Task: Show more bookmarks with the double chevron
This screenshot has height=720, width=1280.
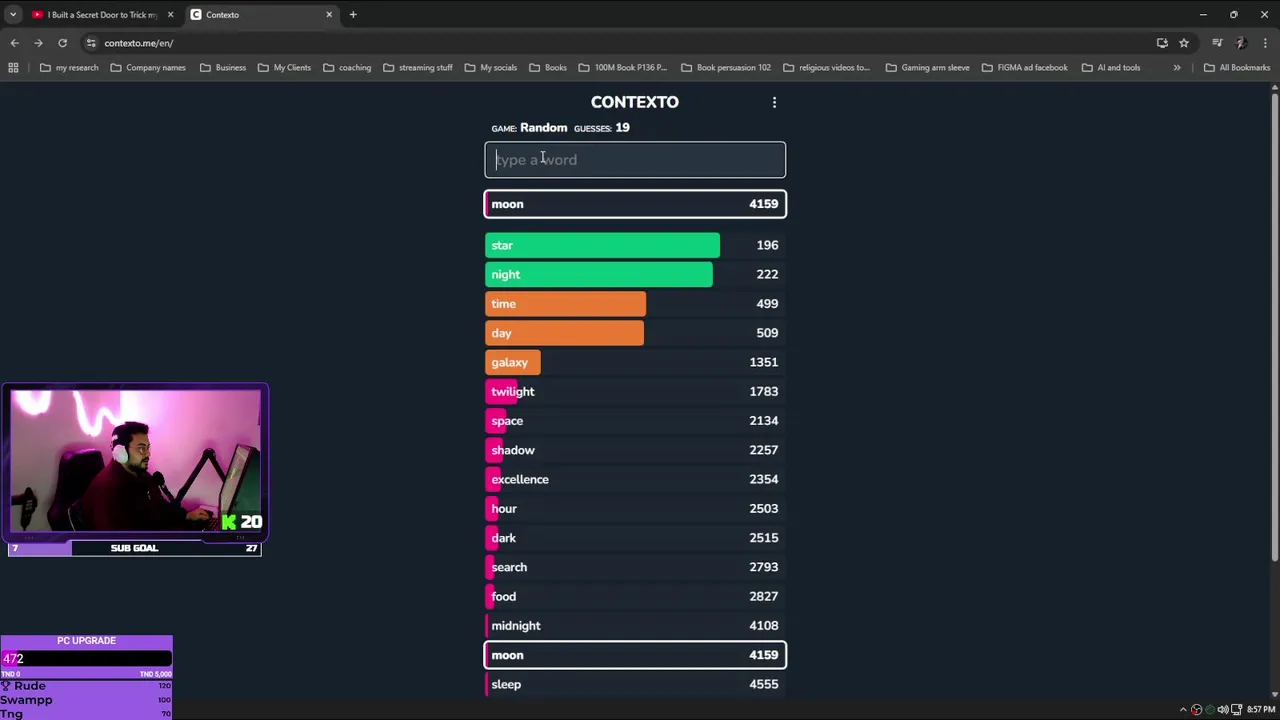Action: tap(1177, 68)
